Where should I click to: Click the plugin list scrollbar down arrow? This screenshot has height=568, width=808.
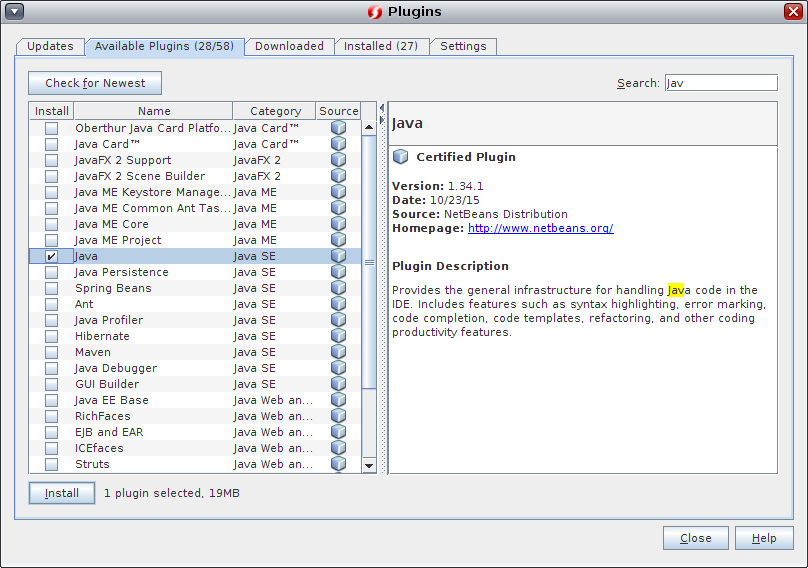tap(368, 465)
